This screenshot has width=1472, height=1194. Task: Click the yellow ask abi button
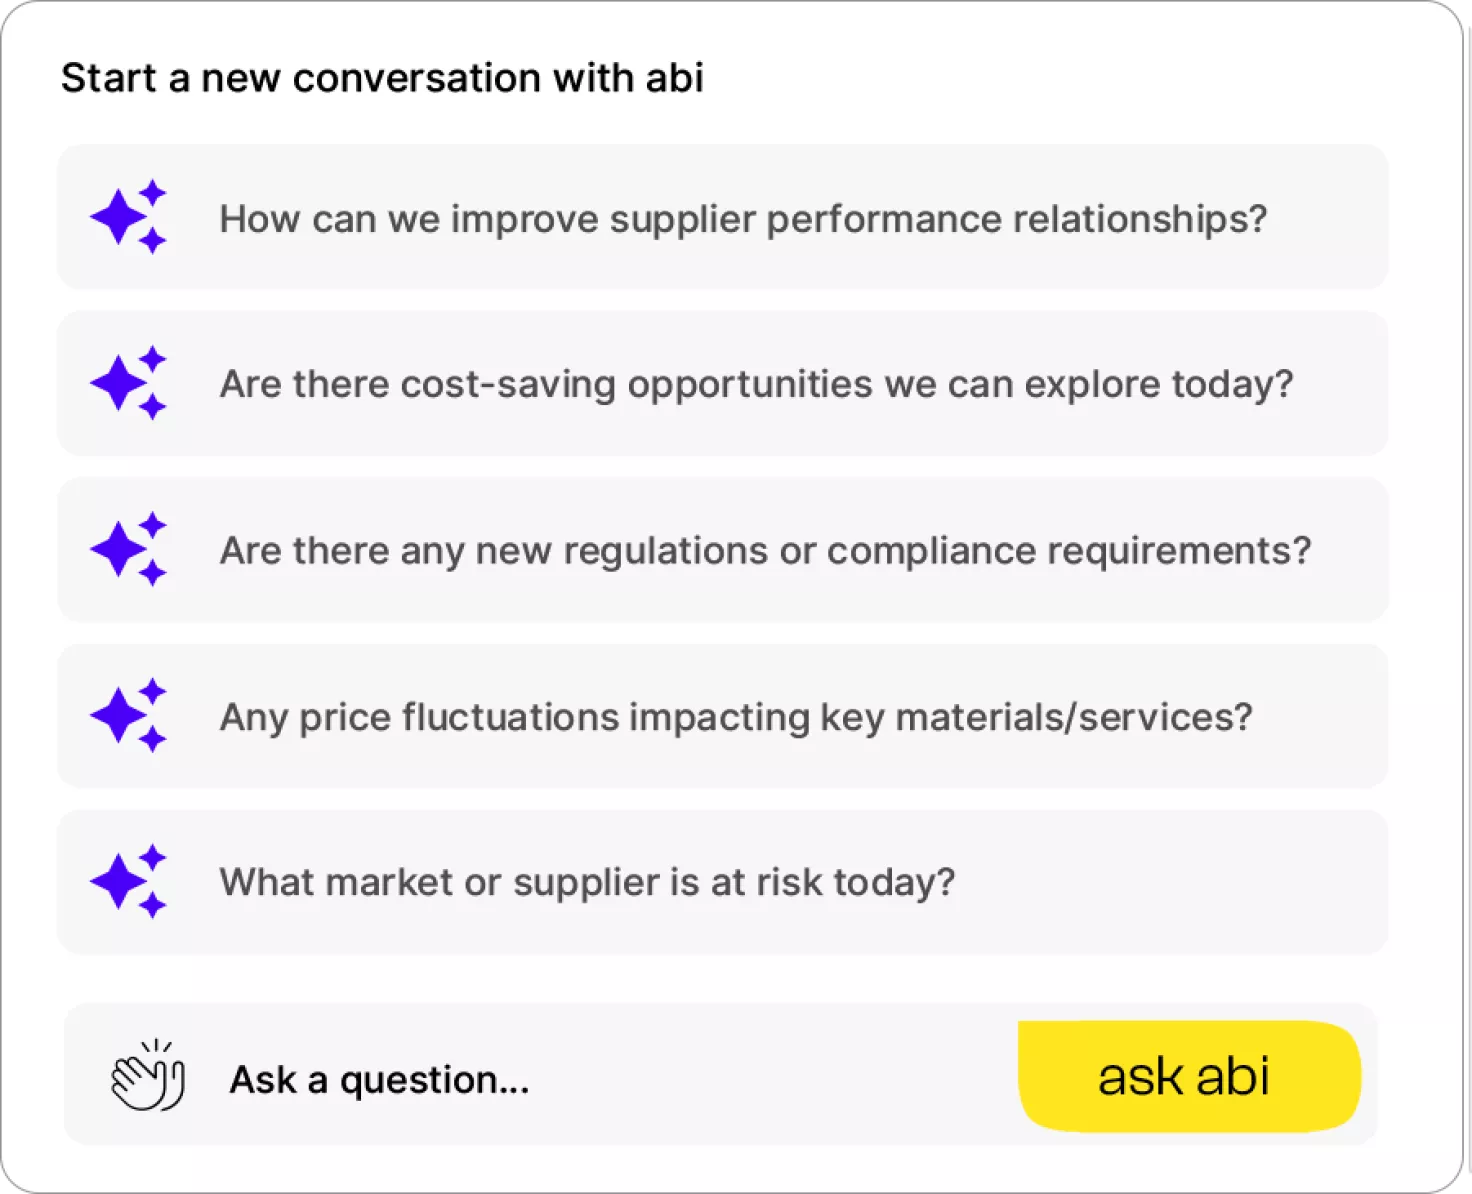pyautogui.click(x=1186, y=1075)
